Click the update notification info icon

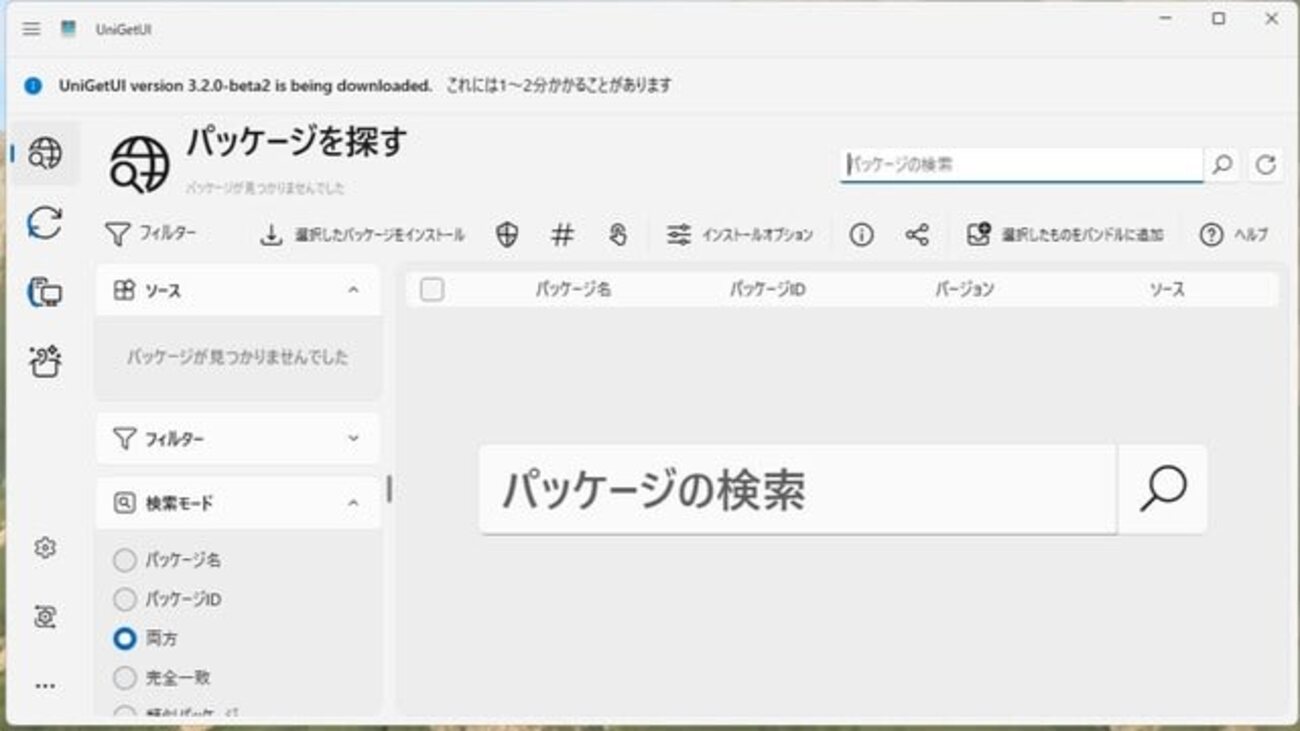(33, 86)
